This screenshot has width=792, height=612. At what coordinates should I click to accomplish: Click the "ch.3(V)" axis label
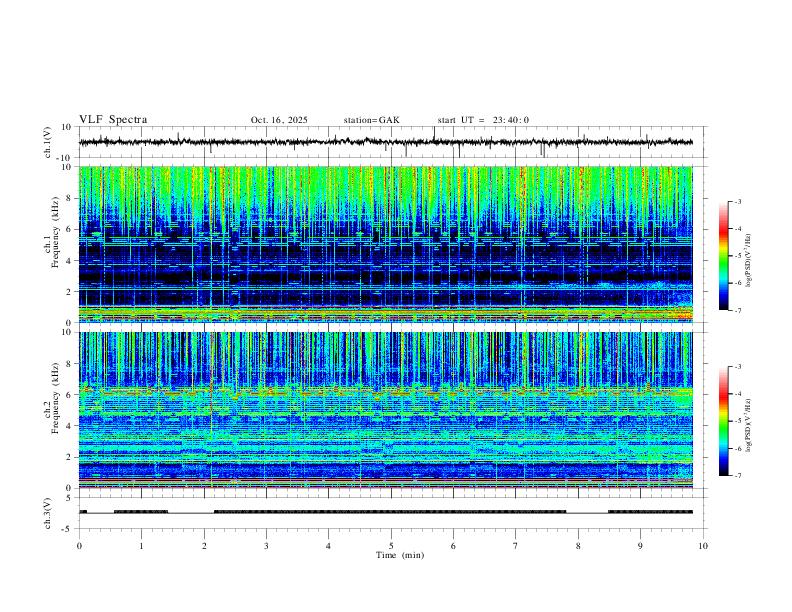(48, 513)
